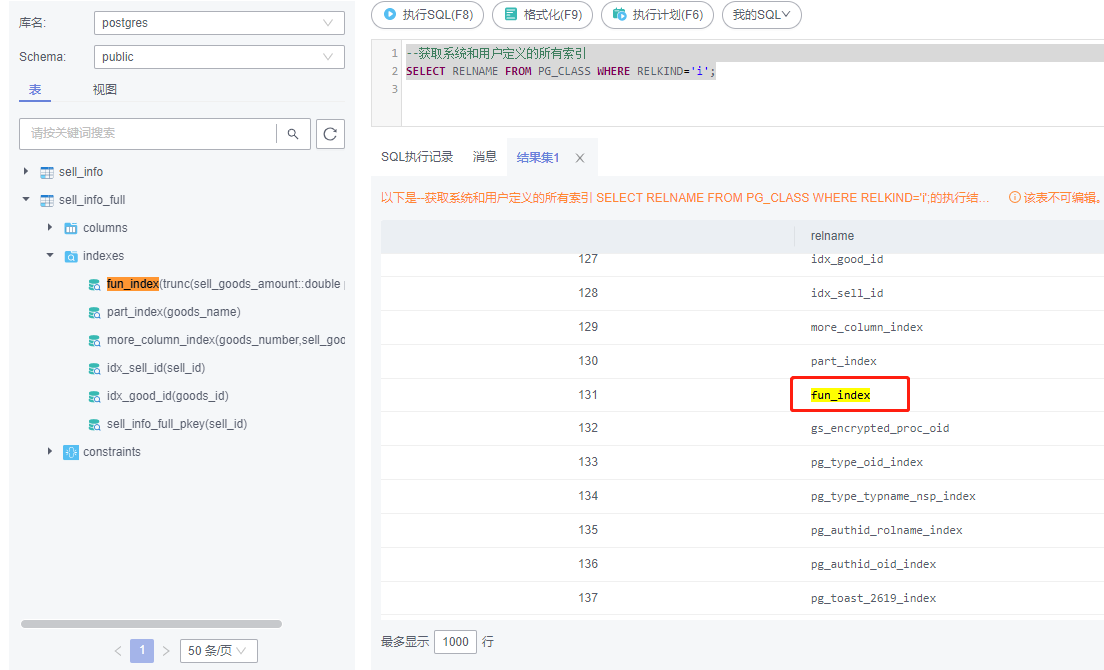This screenshot has height=670, width=1104.
Task: Click the idx_sell_id index icon
Action: (94, 368)
